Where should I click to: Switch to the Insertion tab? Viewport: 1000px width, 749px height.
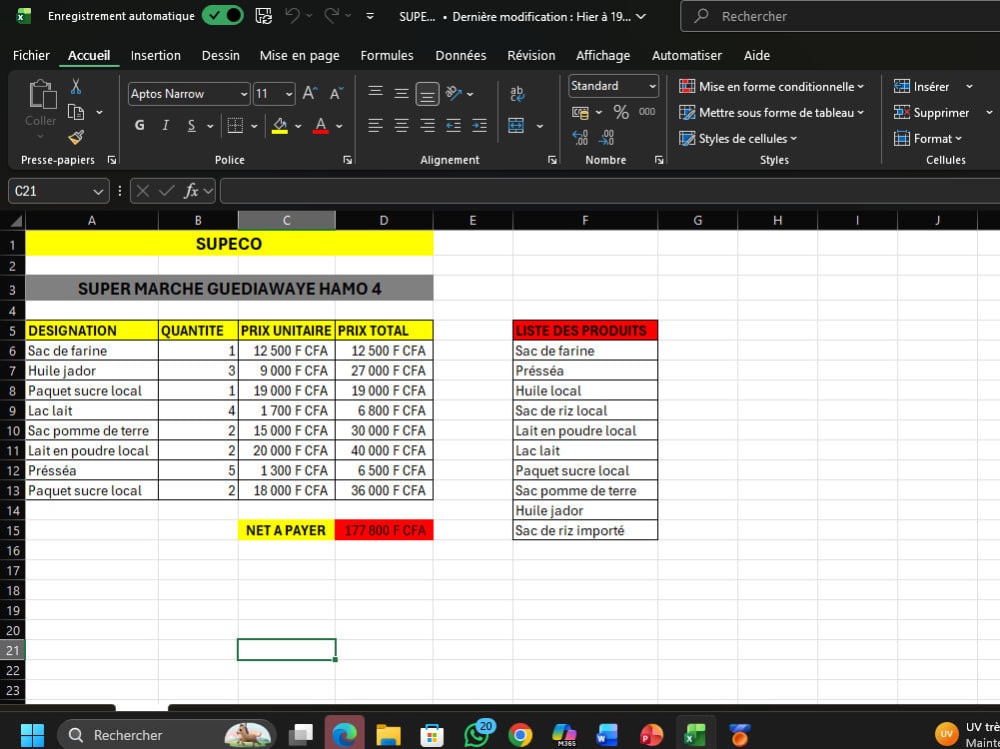pos(156,56)
